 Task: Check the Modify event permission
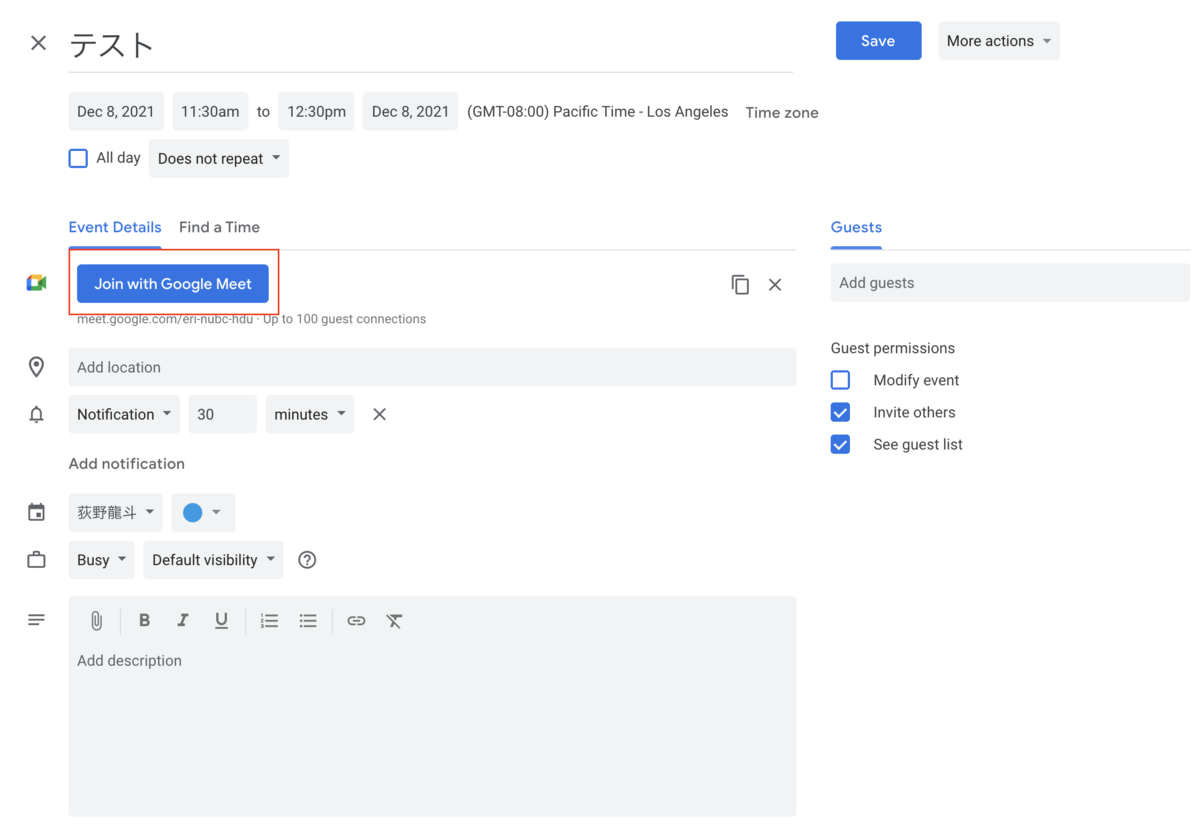click(840, 380)
